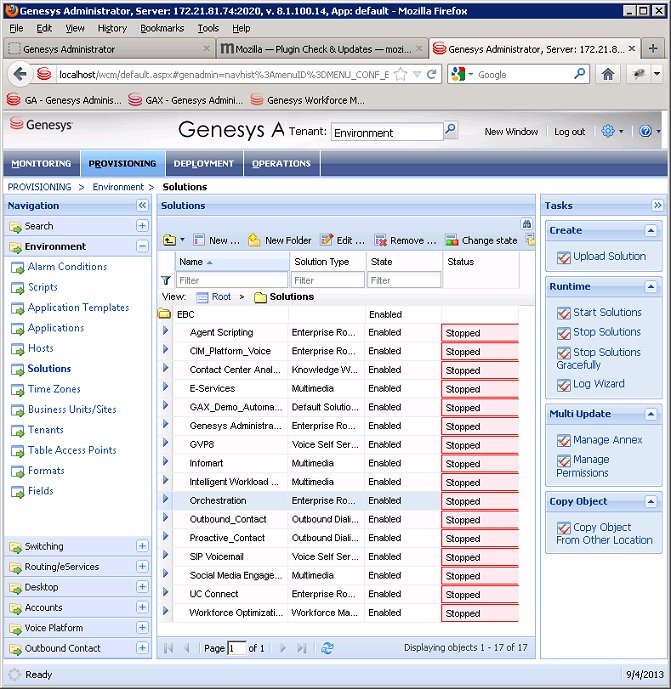671x689 pixels.
Task: Go to previous page arrow
Action: point(186,648)
